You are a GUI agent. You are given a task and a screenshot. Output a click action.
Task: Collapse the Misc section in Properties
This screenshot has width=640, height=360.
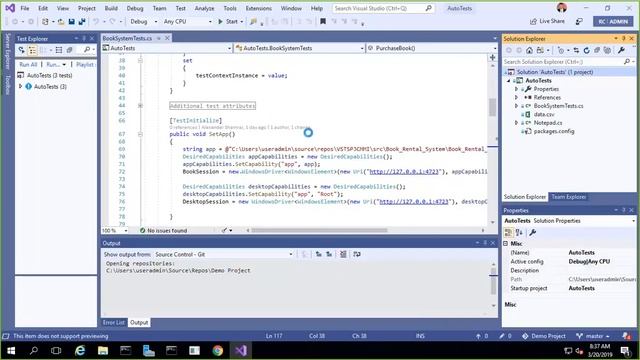point(506,243)
